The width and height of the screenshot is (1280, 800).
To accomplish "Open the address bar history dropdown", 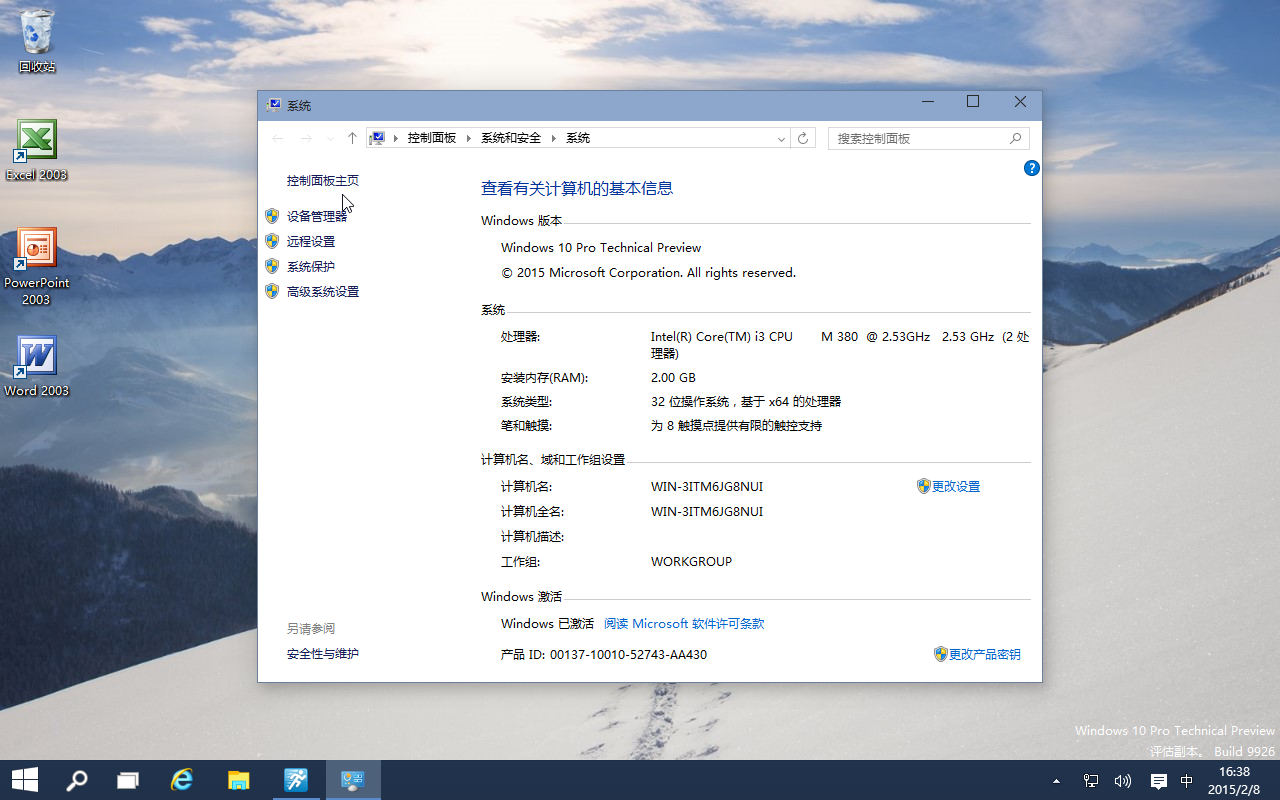I will click(781, 139).
